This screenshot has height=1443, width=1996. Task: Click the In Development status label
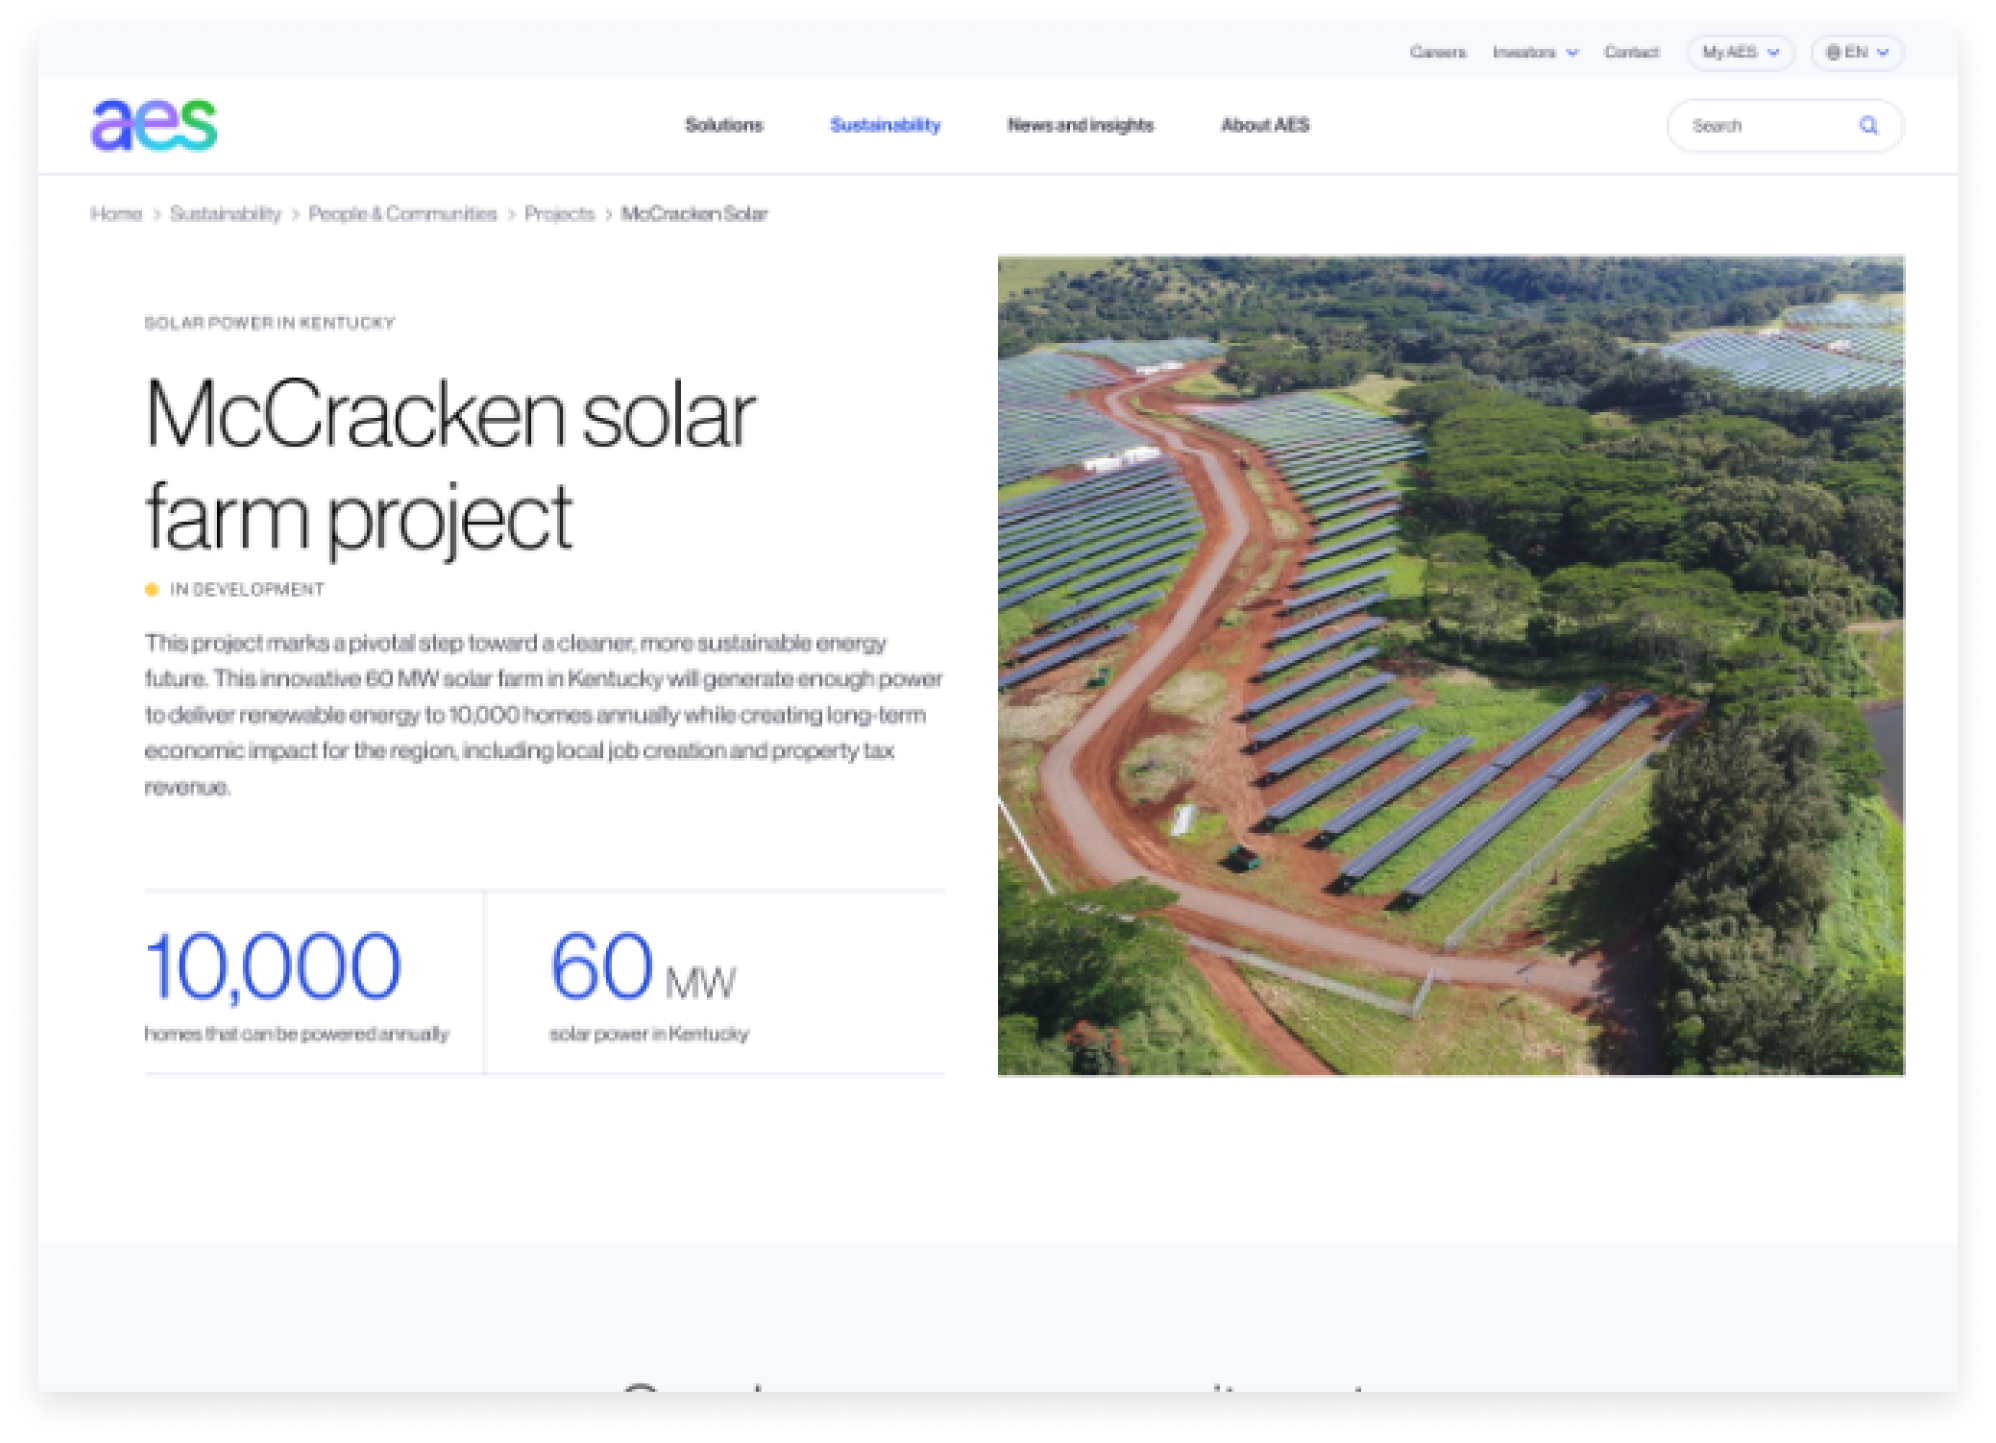pos(235,590)
